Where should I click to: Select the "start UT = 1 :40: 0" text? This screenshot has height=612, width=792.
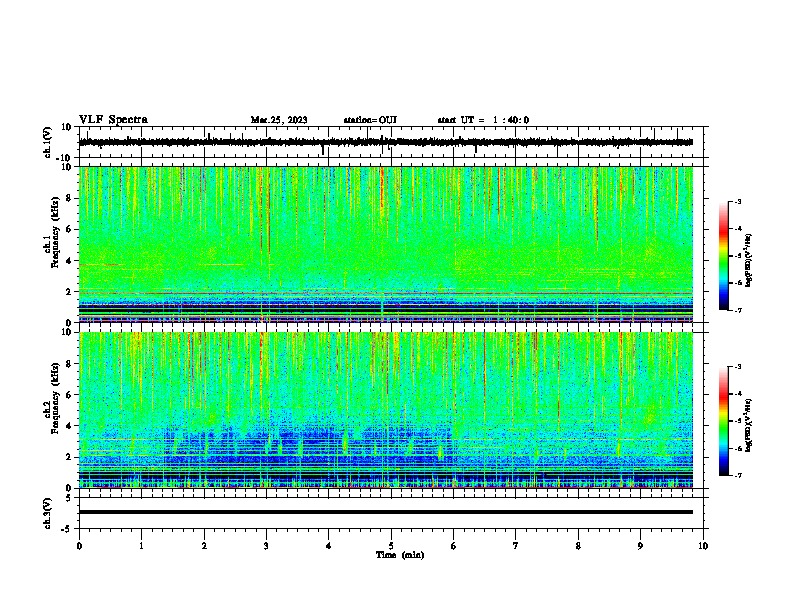point(483,120)
